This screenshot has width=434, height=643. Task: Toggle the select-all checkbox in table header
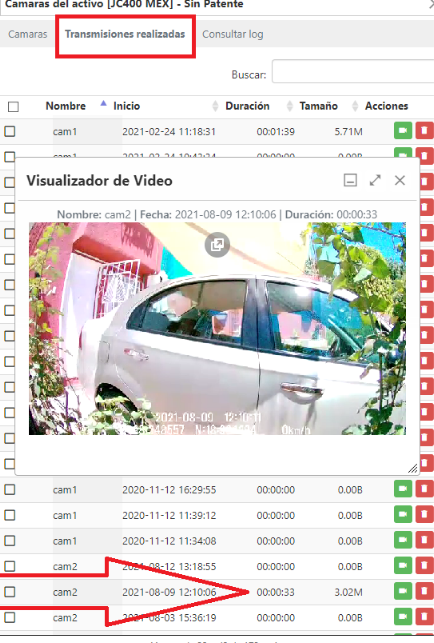point(13,107)
